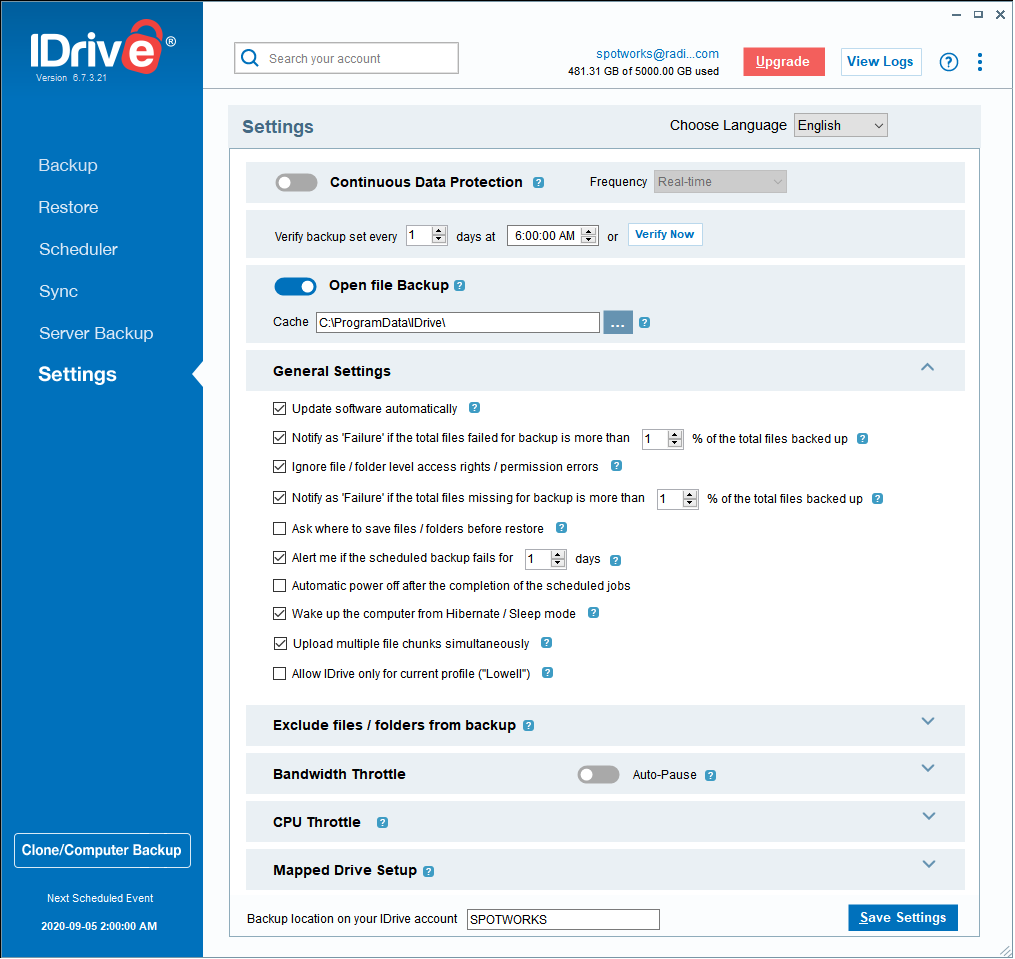Screen dimensions: 1015x959
Task: Check Ask where to save files before restore
Action: pyautogui.click(x=280, y=529)
